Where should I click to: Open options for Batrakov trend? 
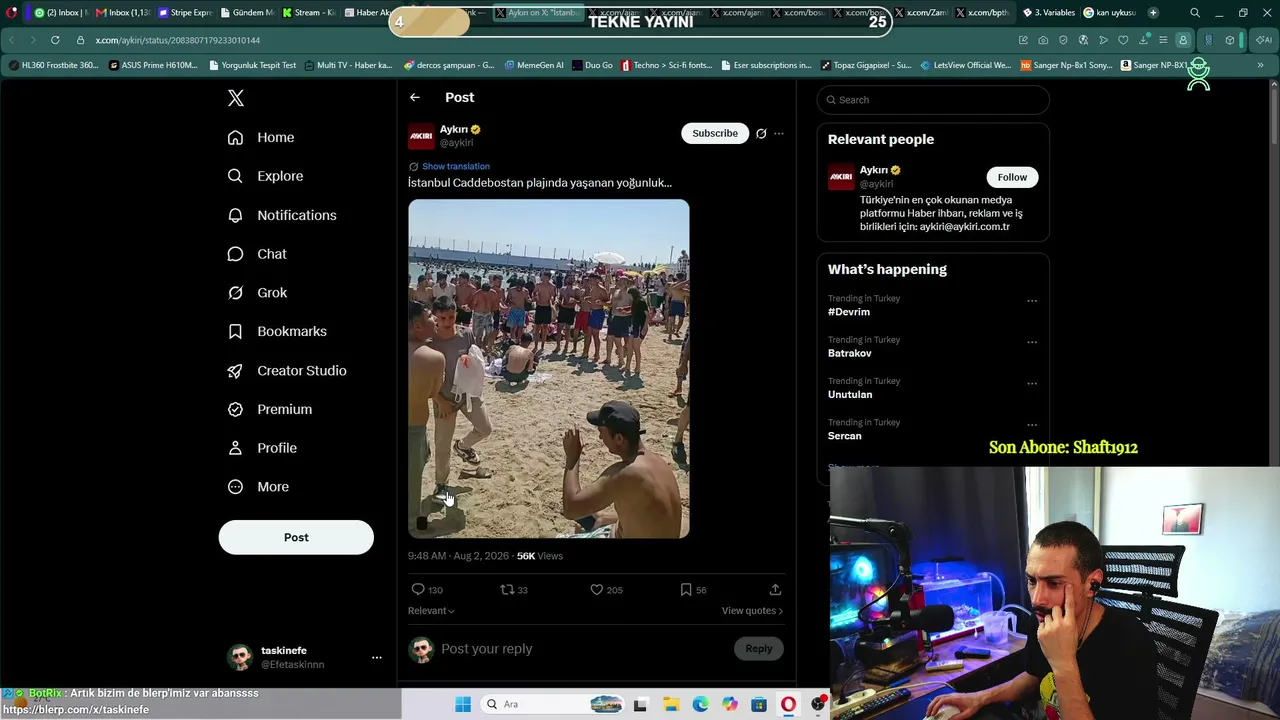tap(1032, 342)
